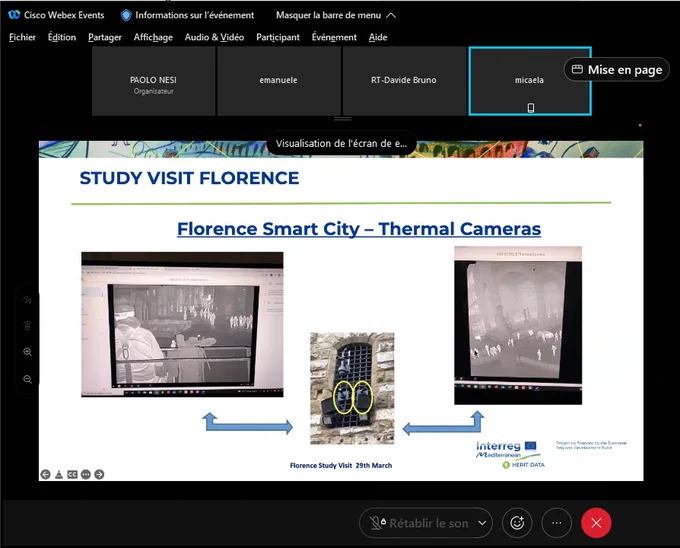Click Florence Smart City – Thermal Cameras link

pos(359,229)
